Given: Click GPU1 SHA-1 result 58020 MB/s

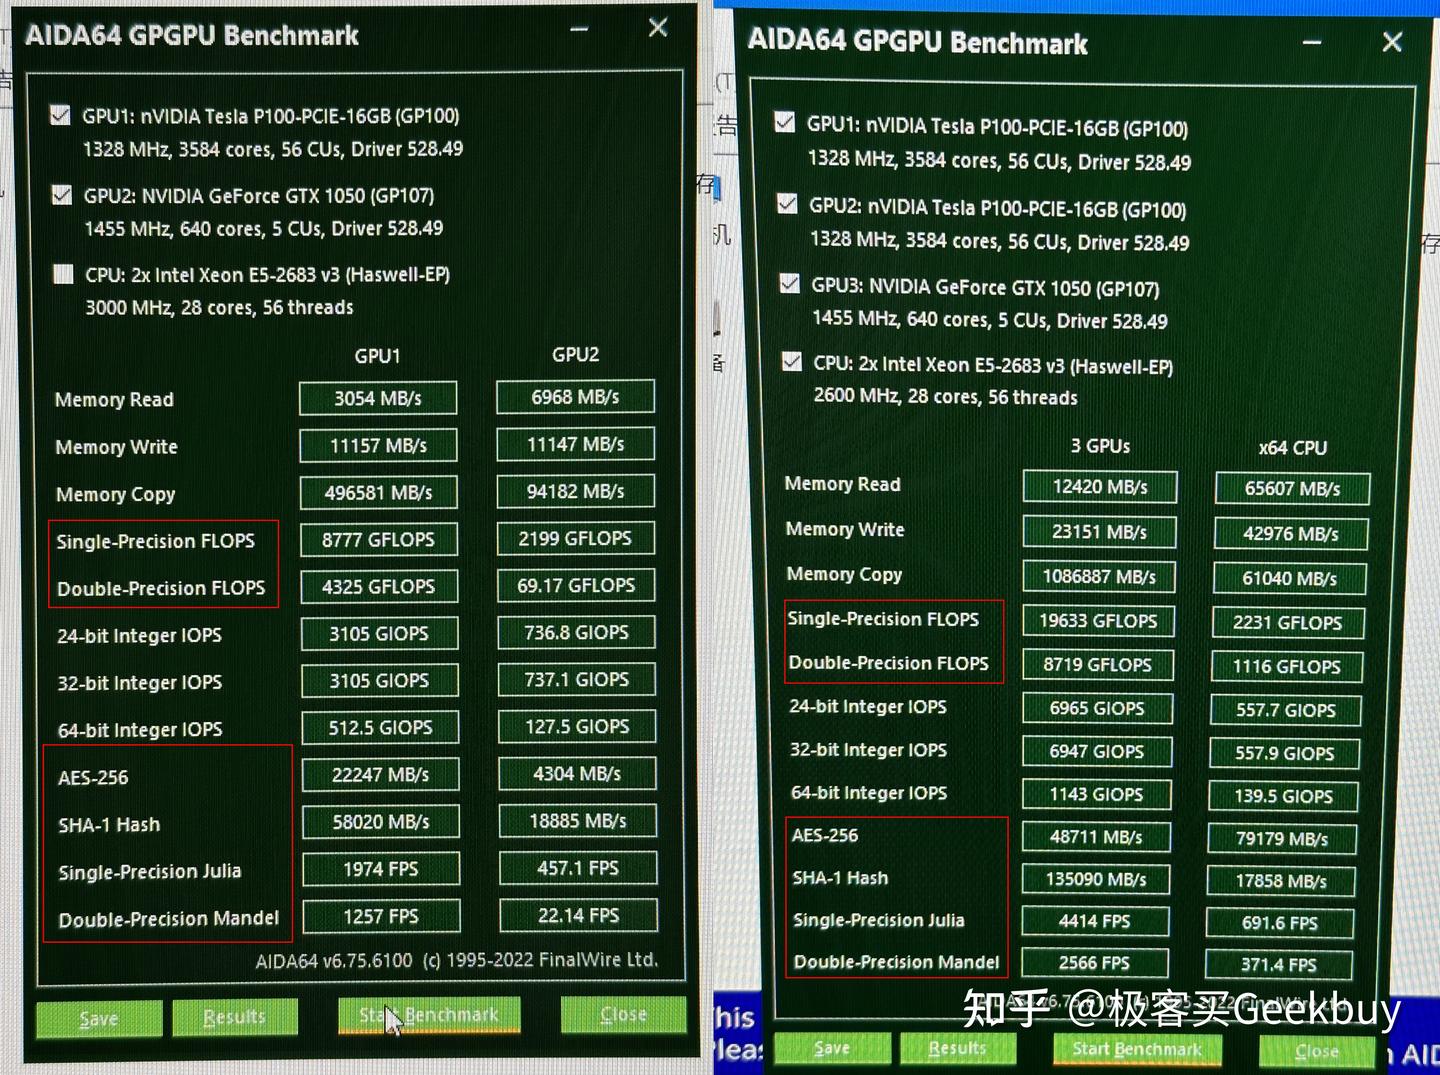Looking at the screenshot, I should coord(381,822).
